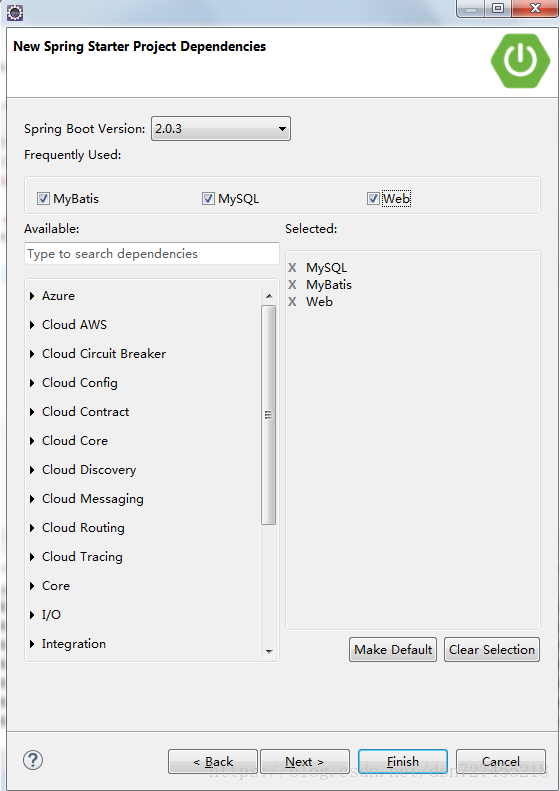Remove Web via its X icon
Viewport: 560px width, 791px height.
[x=292, y=302]
